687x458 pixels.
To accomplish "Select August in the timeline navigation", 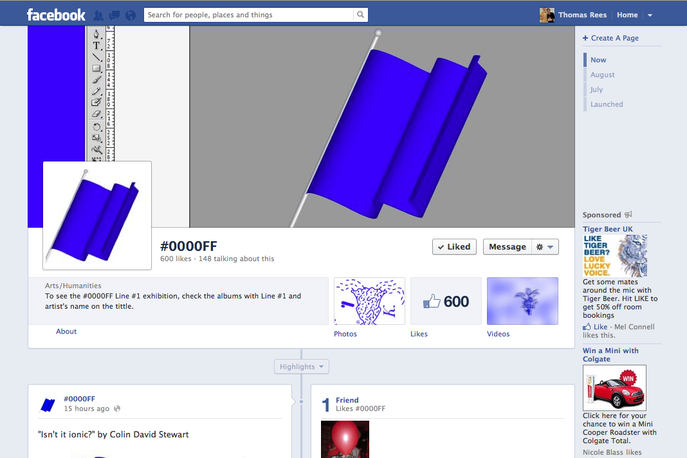I will (602, 75).
